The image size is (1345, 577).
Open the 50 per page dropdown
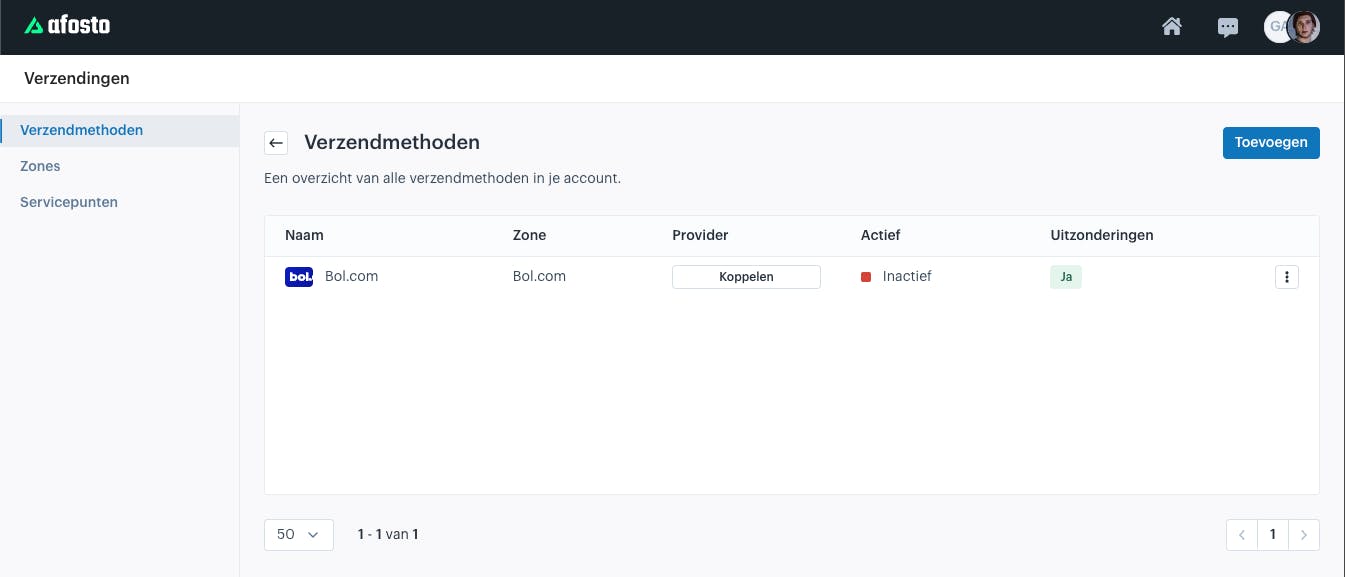299,534
